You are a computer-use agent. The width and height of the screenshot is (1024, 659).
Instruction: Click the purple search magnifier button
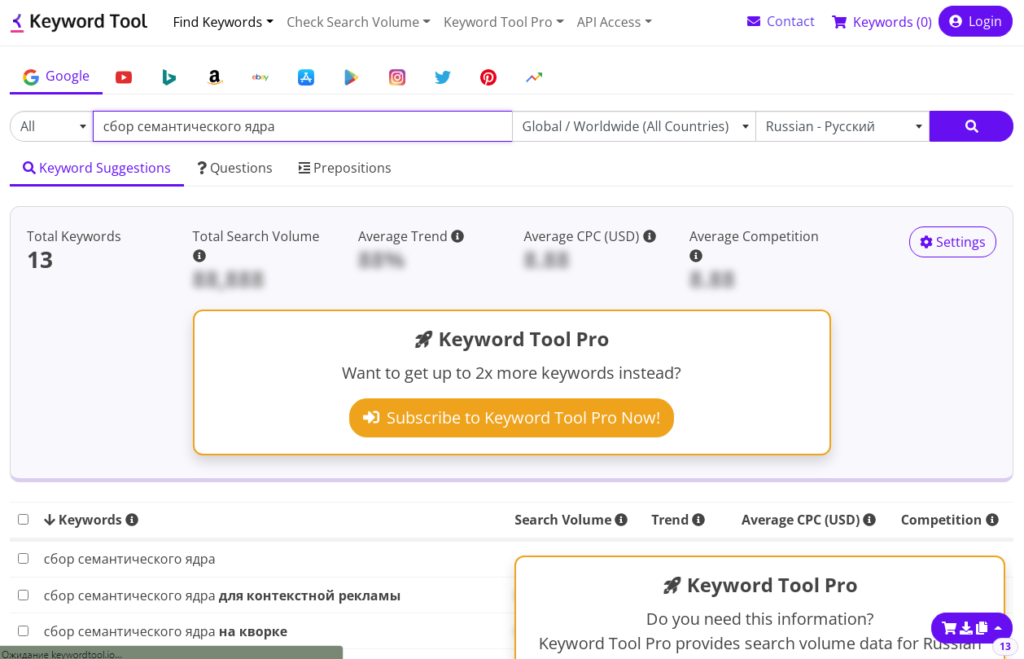click(x=970, y=126)
